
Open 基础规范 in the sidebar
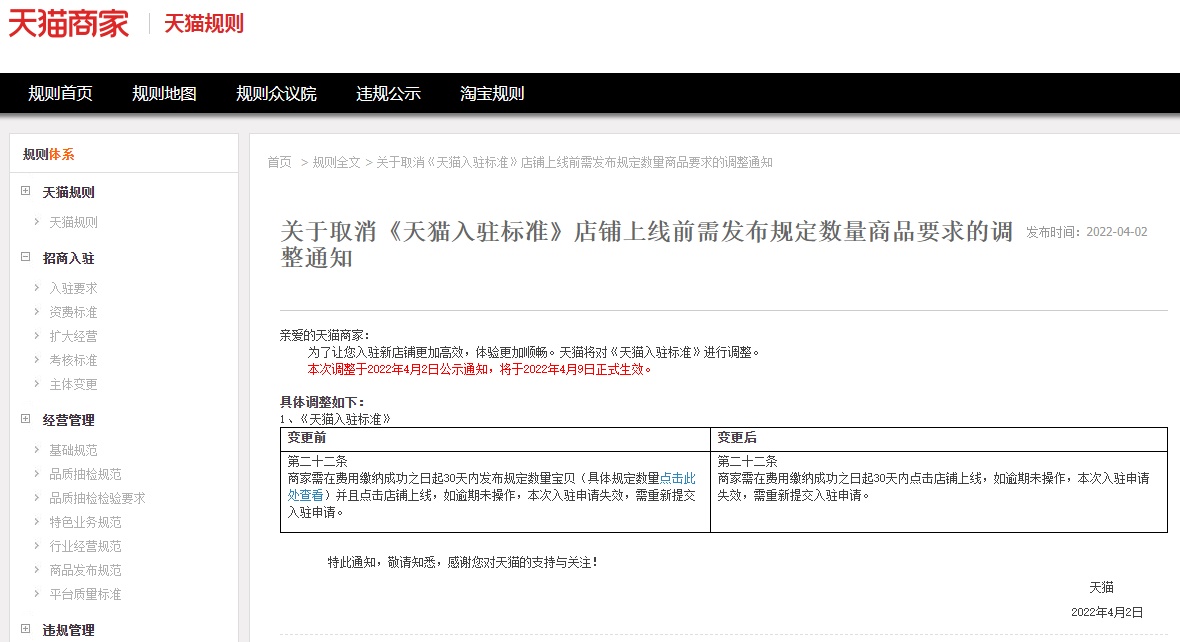click(x=73, y=450)
